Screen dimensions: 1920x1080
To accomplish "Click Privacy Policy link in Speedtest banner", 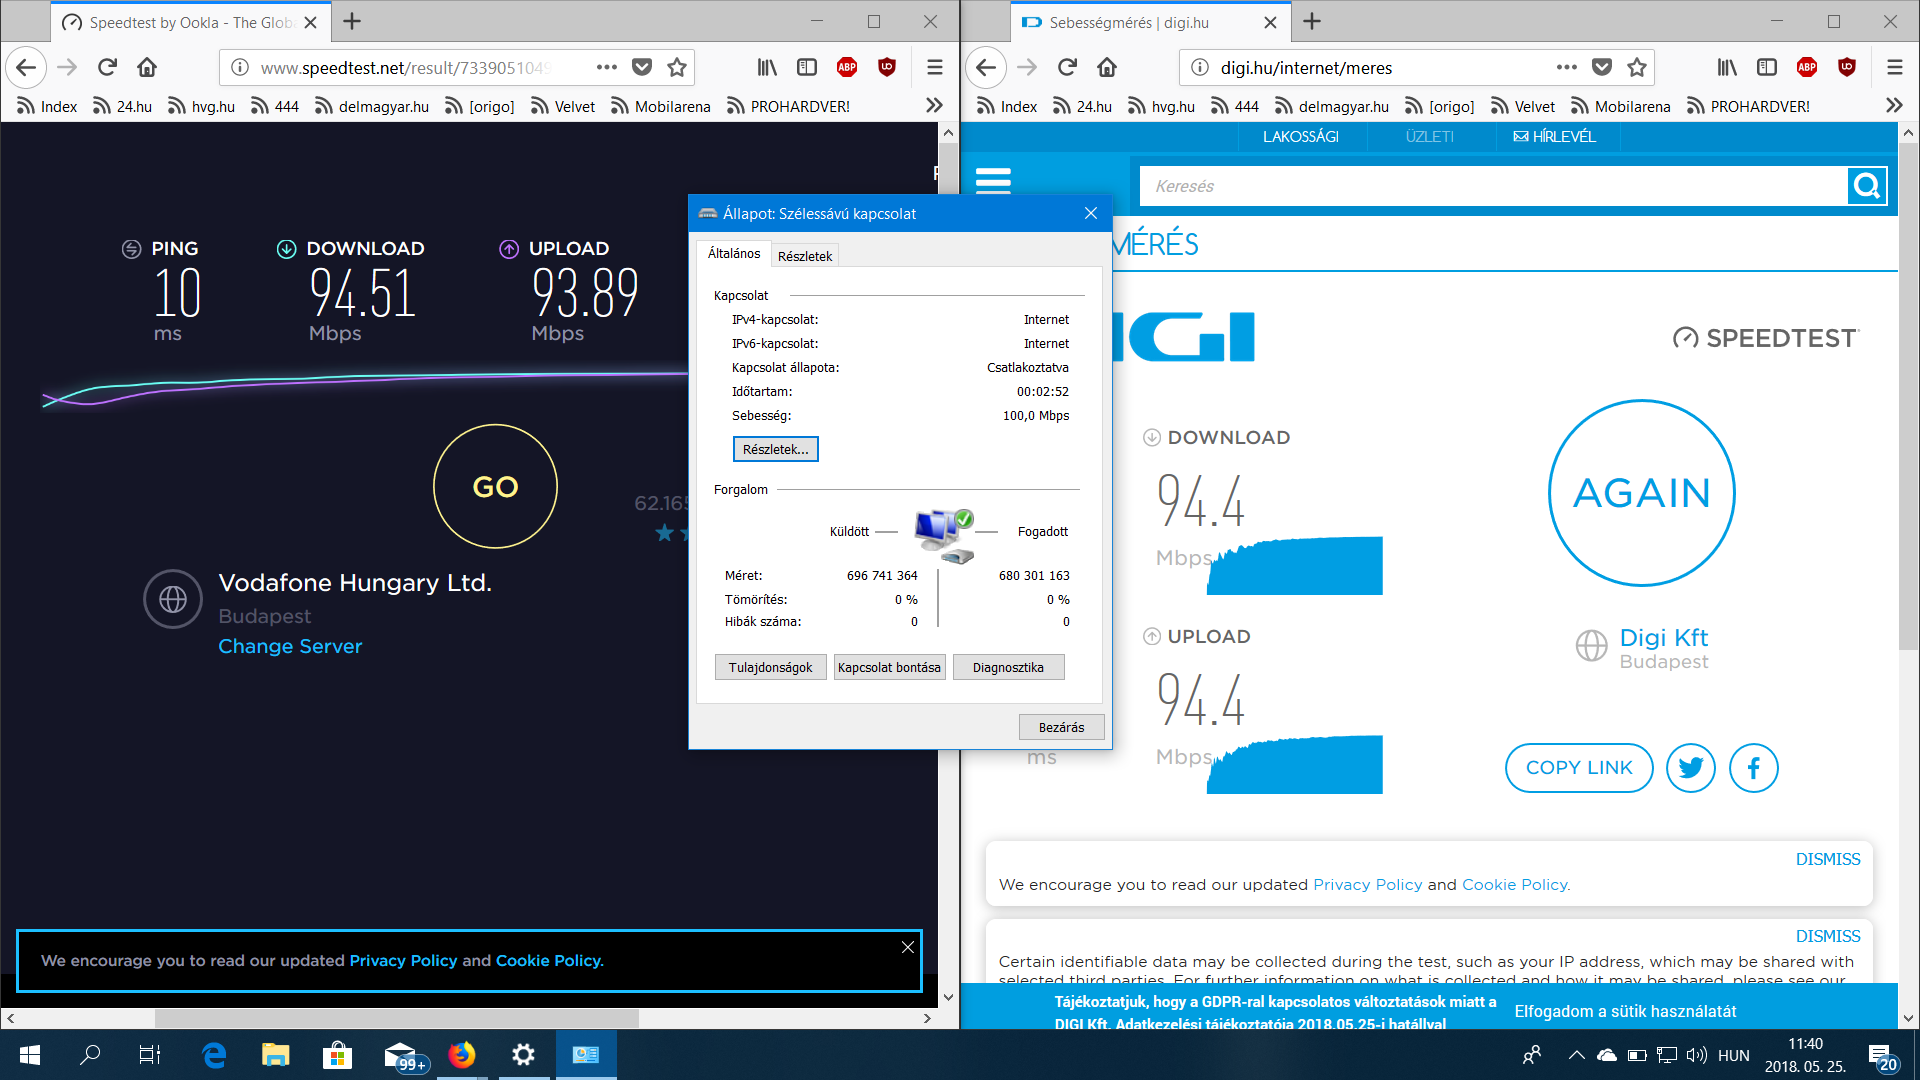I will 403,960.
